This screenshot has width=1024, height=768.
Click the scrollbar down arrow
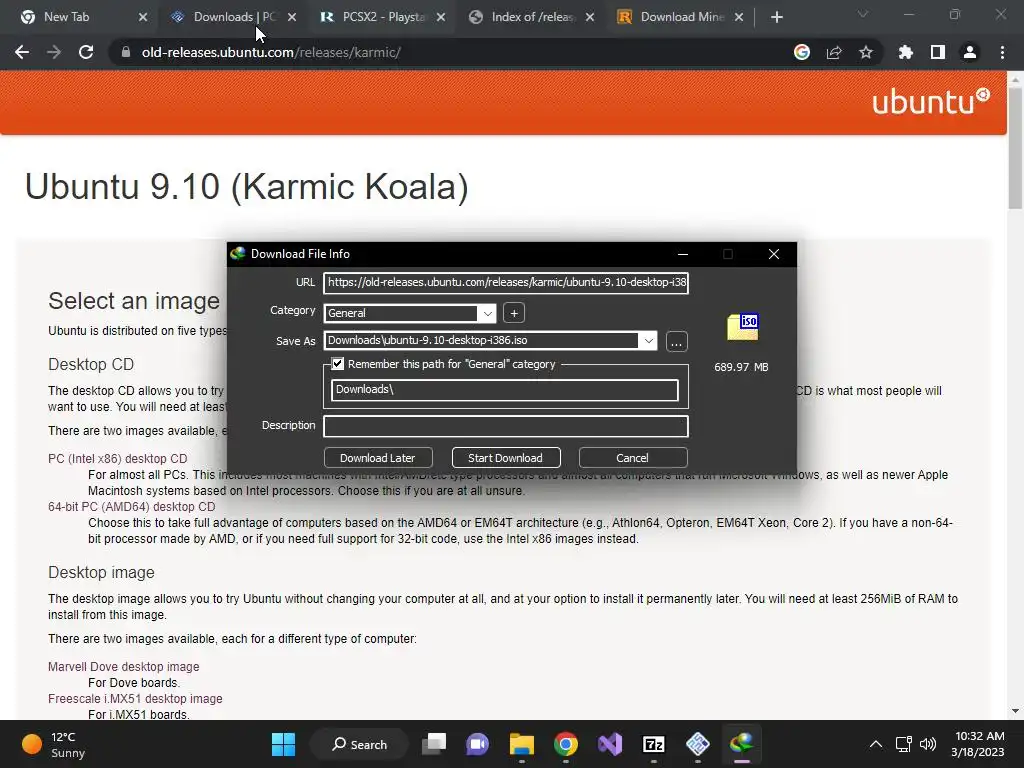1015,711
